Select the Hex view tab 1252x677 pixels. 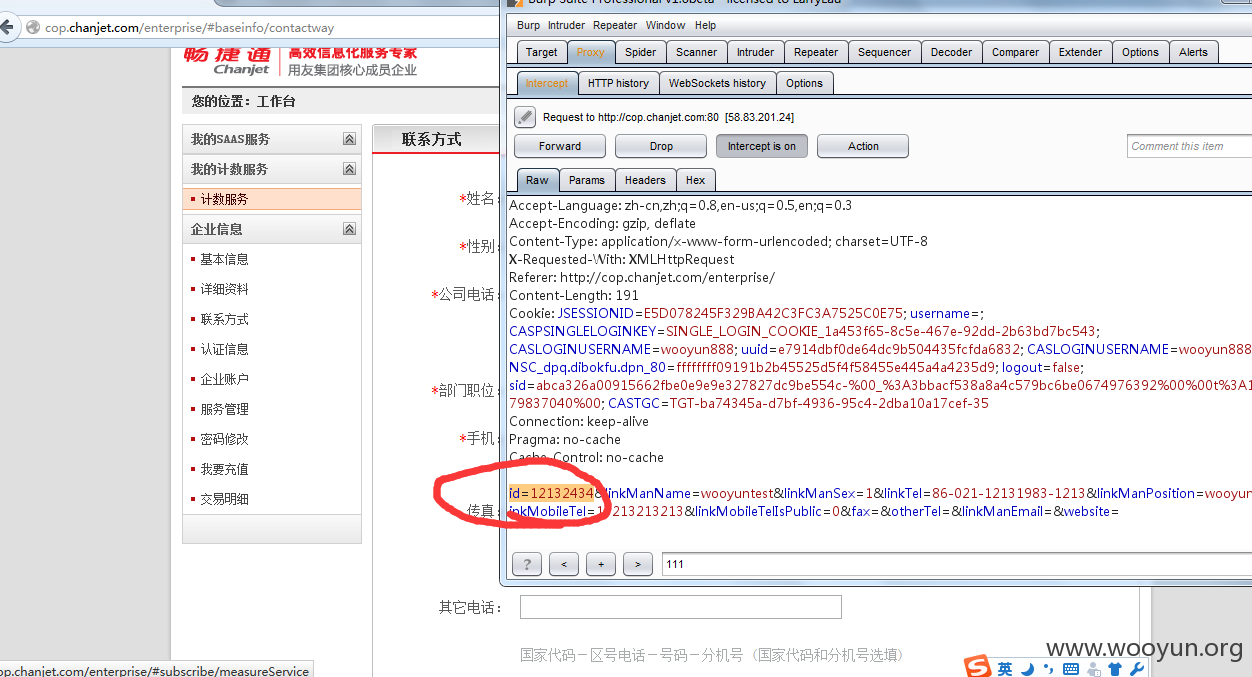point(696,180)
